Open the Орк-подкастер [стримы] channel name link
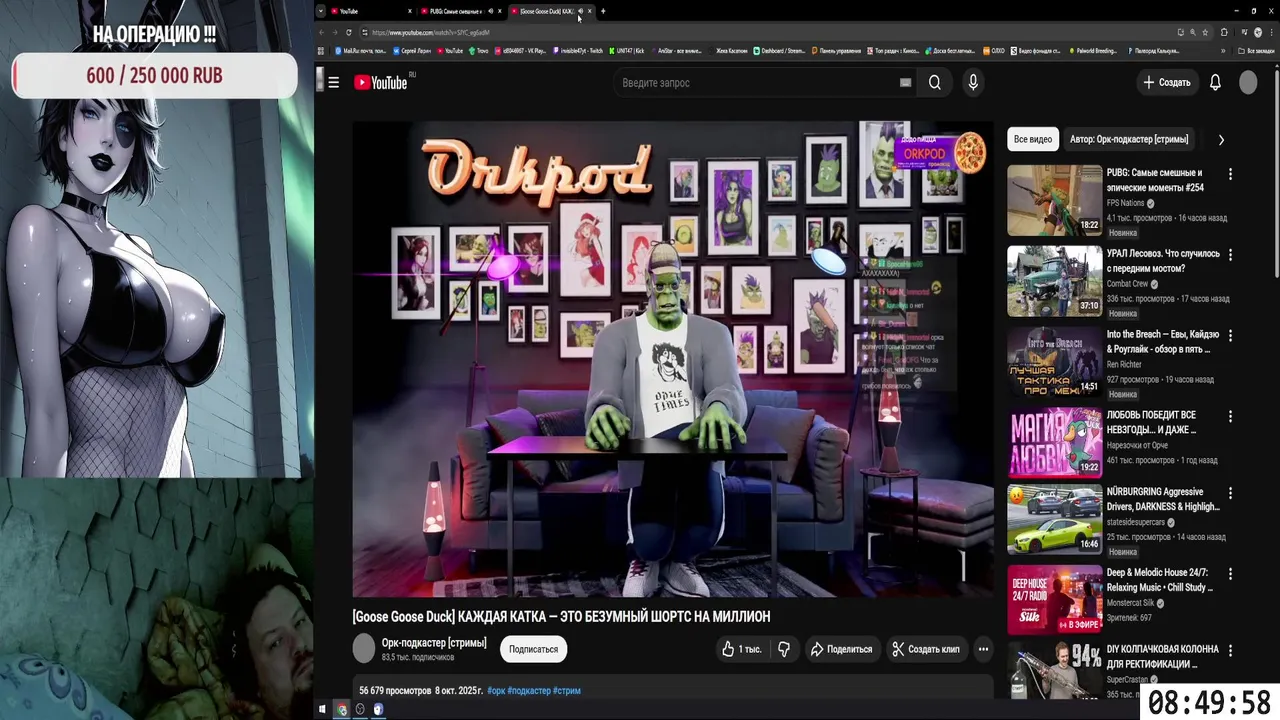The height and width of the screenshot is (720, 1280). (x=434, y=643)
